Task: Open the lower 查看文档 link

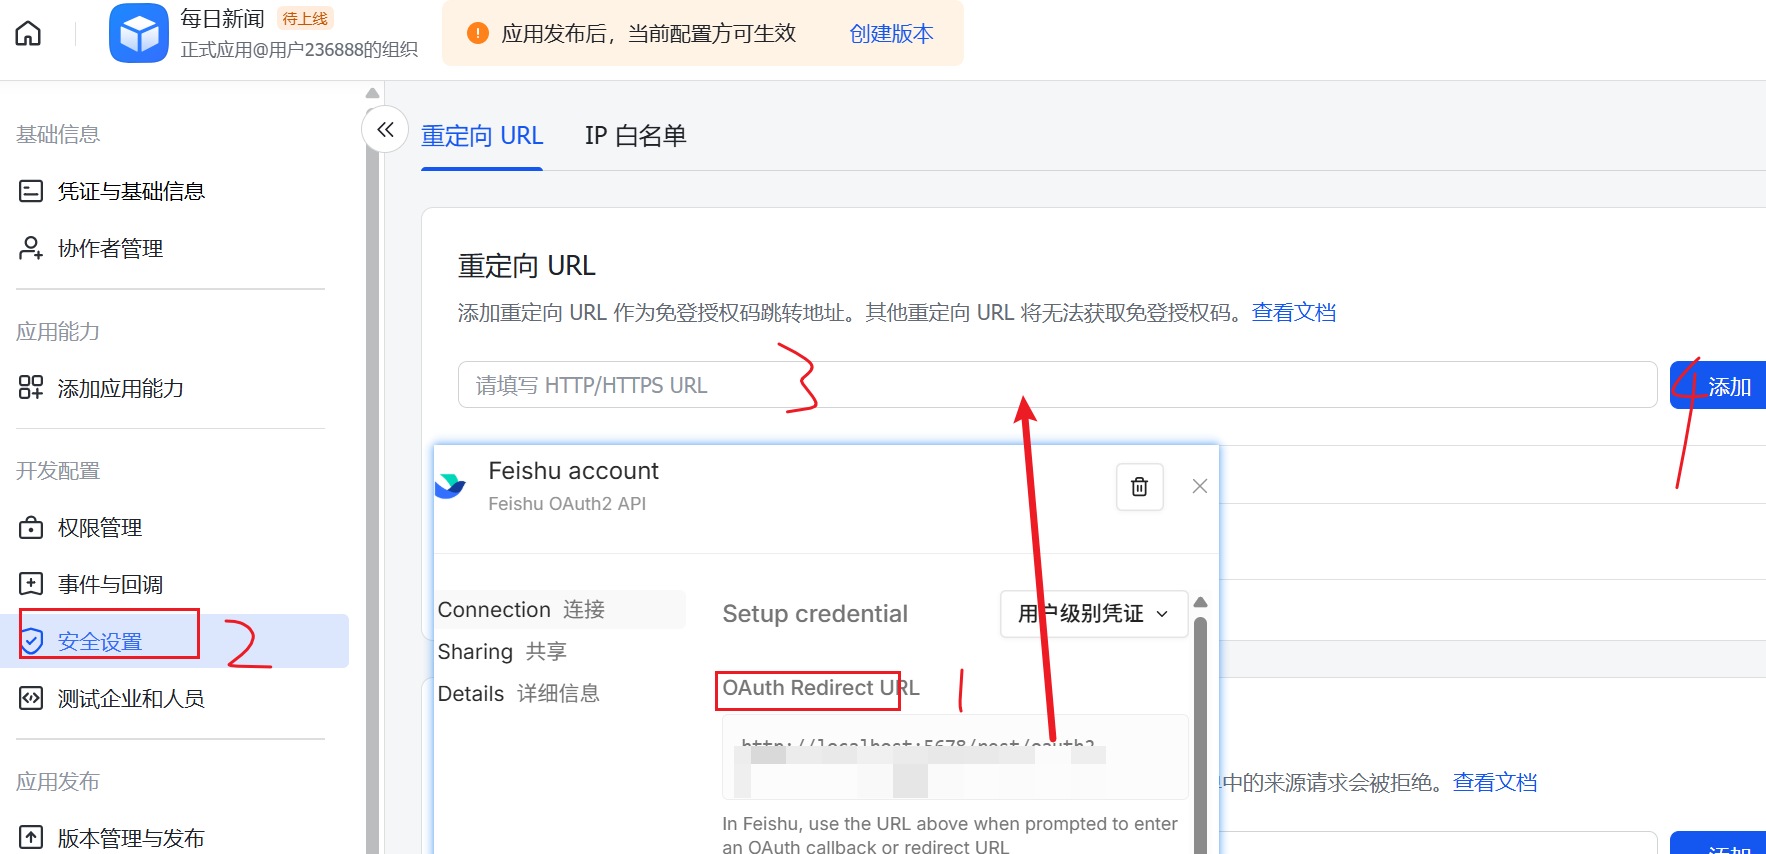Action: click(1495, 783)
